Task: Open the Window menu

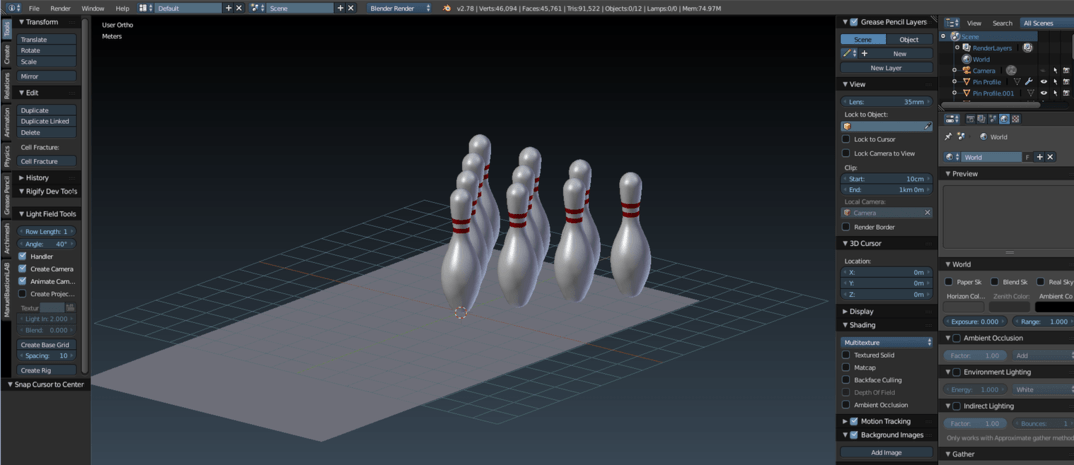Action: (92, 8)
